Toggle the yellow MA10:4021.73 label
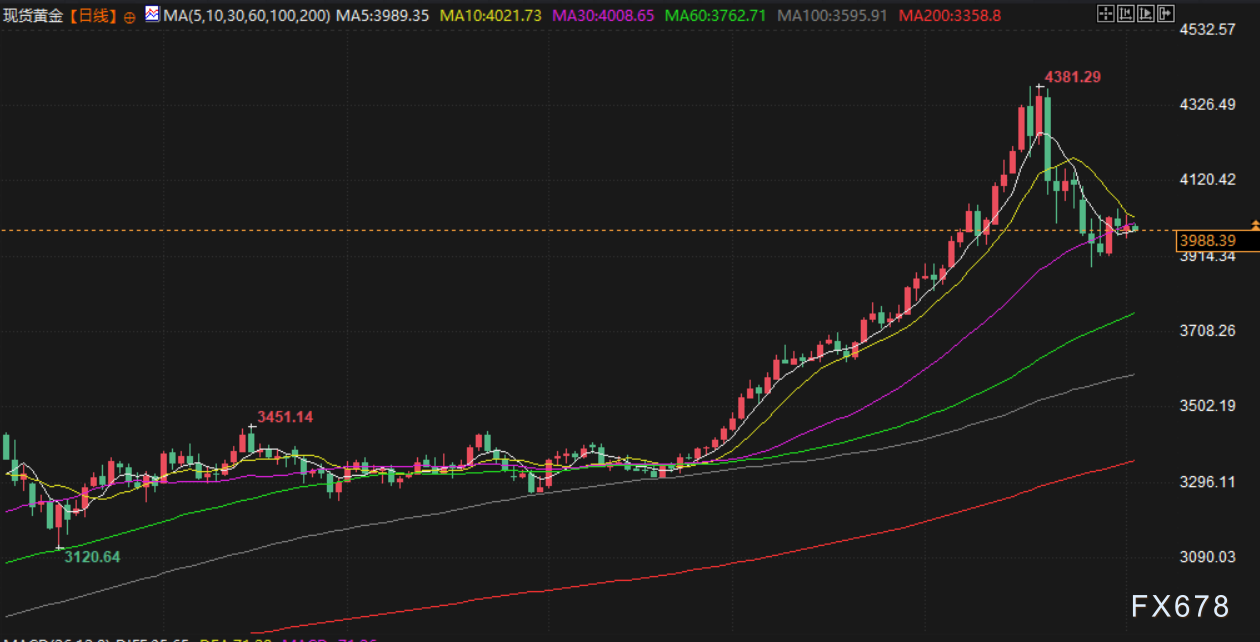 click(x=492, y=16)
